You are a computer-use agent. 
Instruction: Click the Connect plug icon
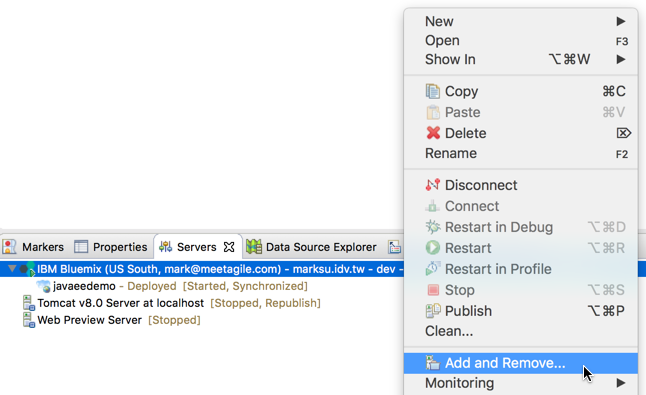433,206
